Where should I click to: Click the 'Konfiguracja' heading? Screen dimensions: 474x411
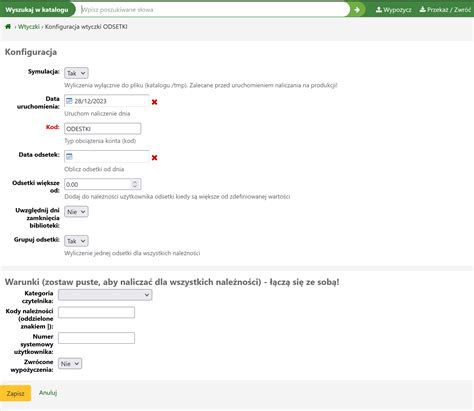coord(31,52)
